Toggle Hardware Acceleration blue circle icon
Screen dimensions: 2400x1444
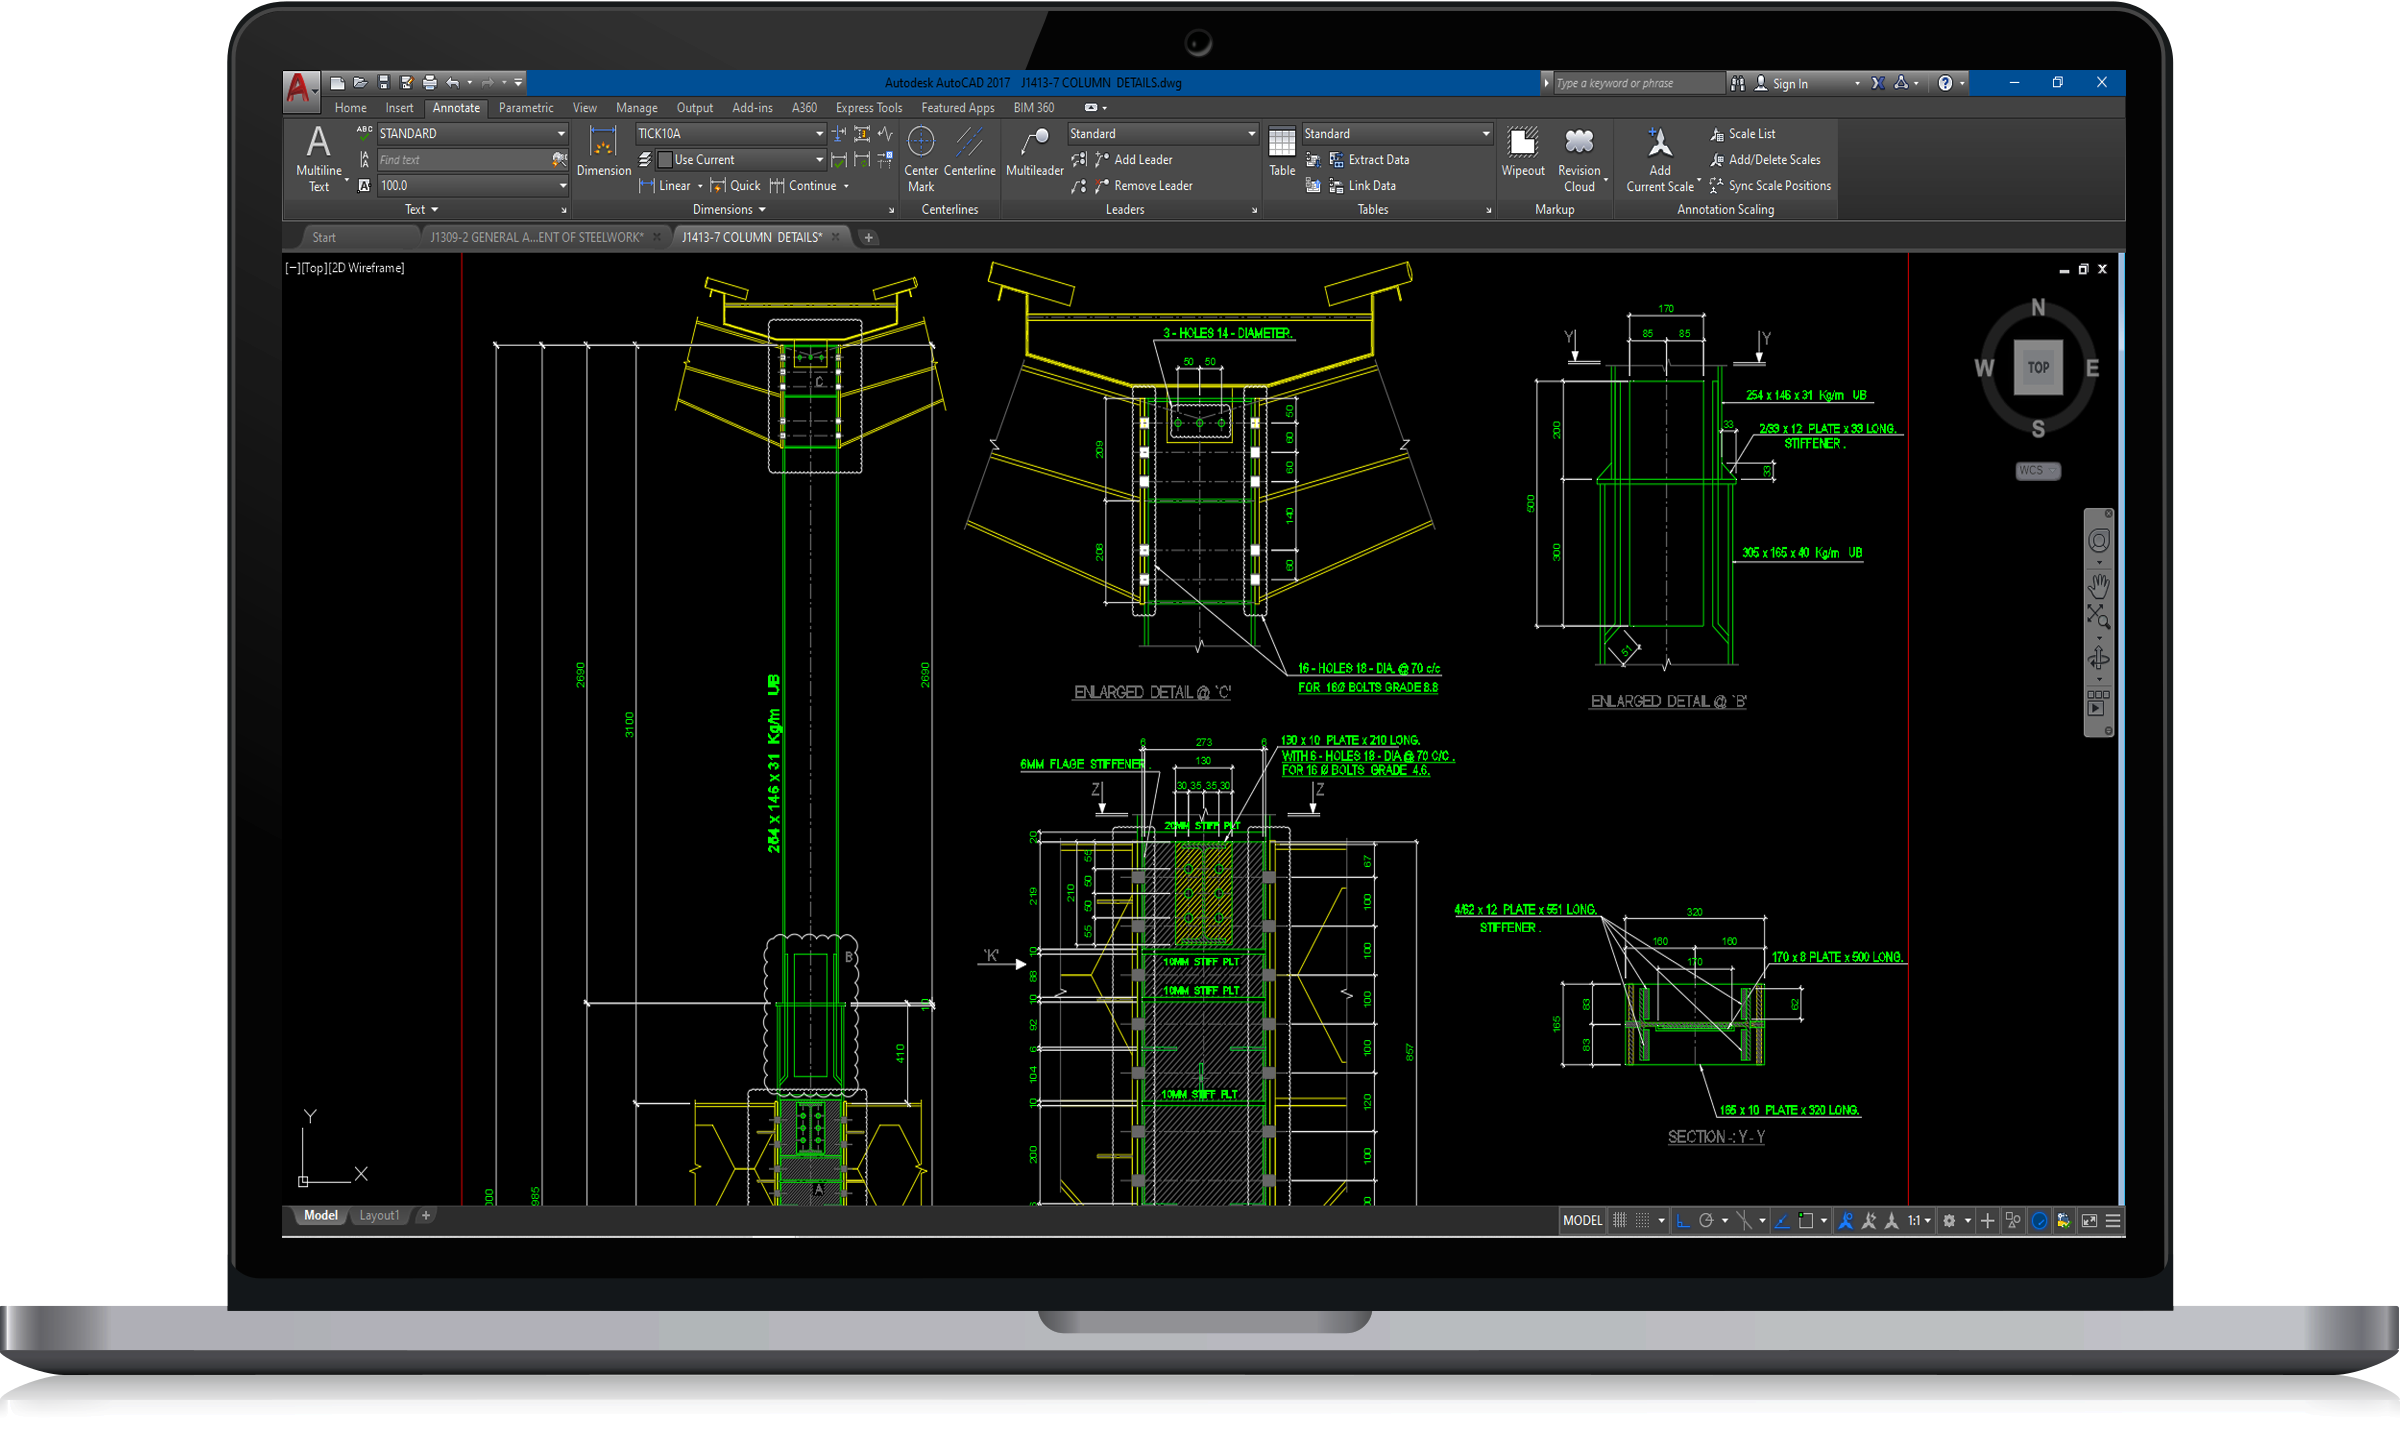(x=2039, y=1221)
